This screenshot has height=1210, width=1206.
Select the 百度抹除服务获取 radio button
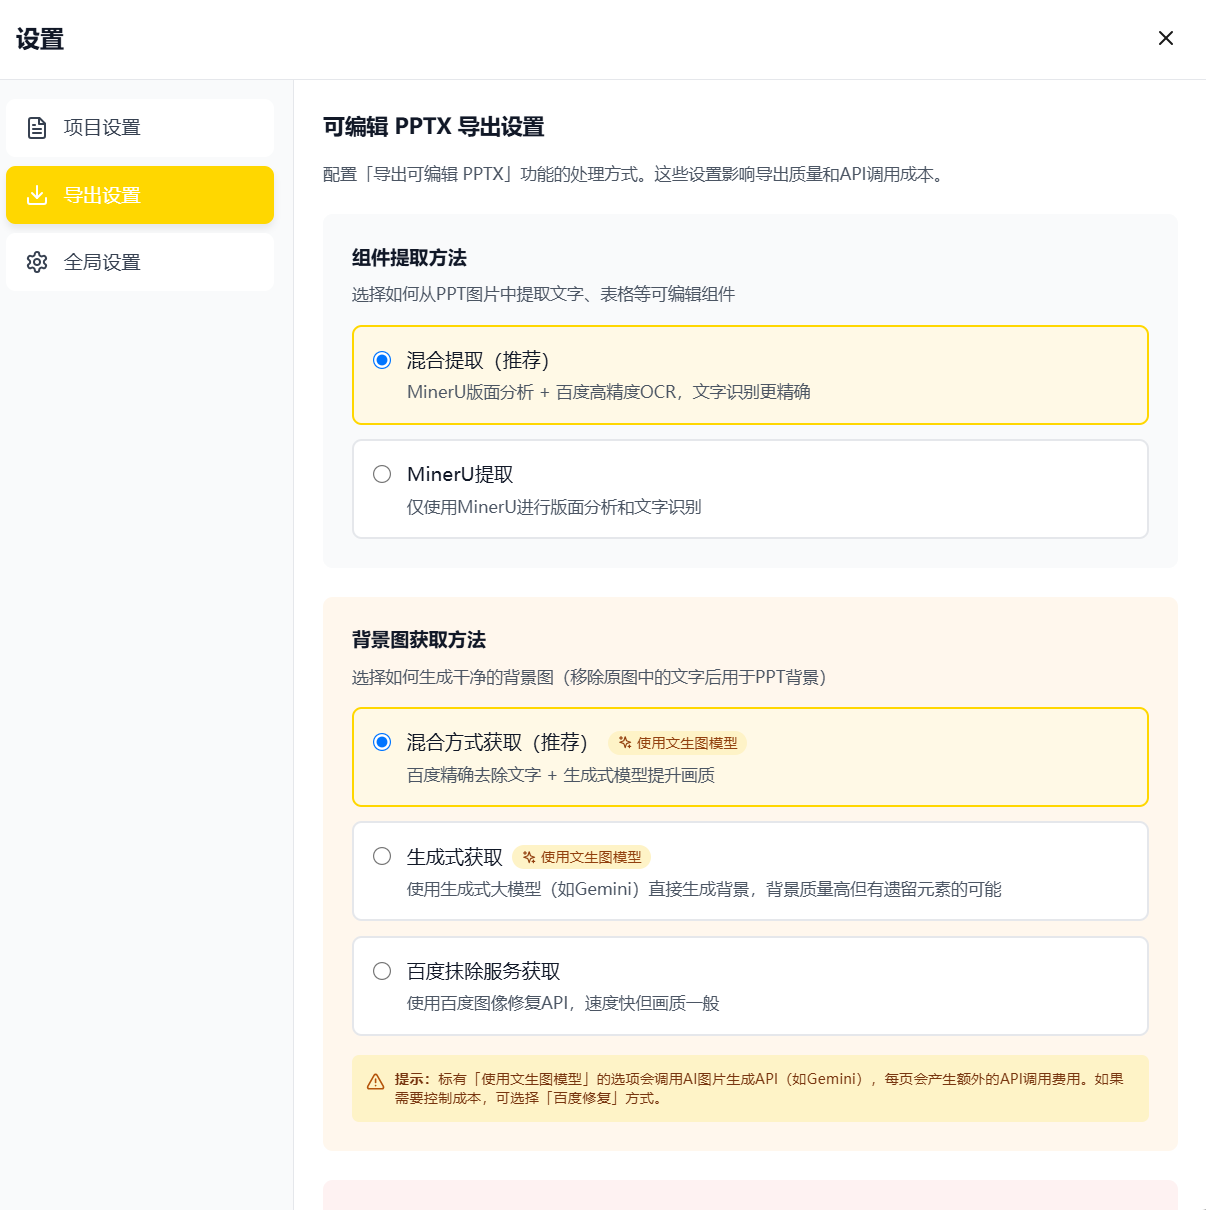[382, 971]
